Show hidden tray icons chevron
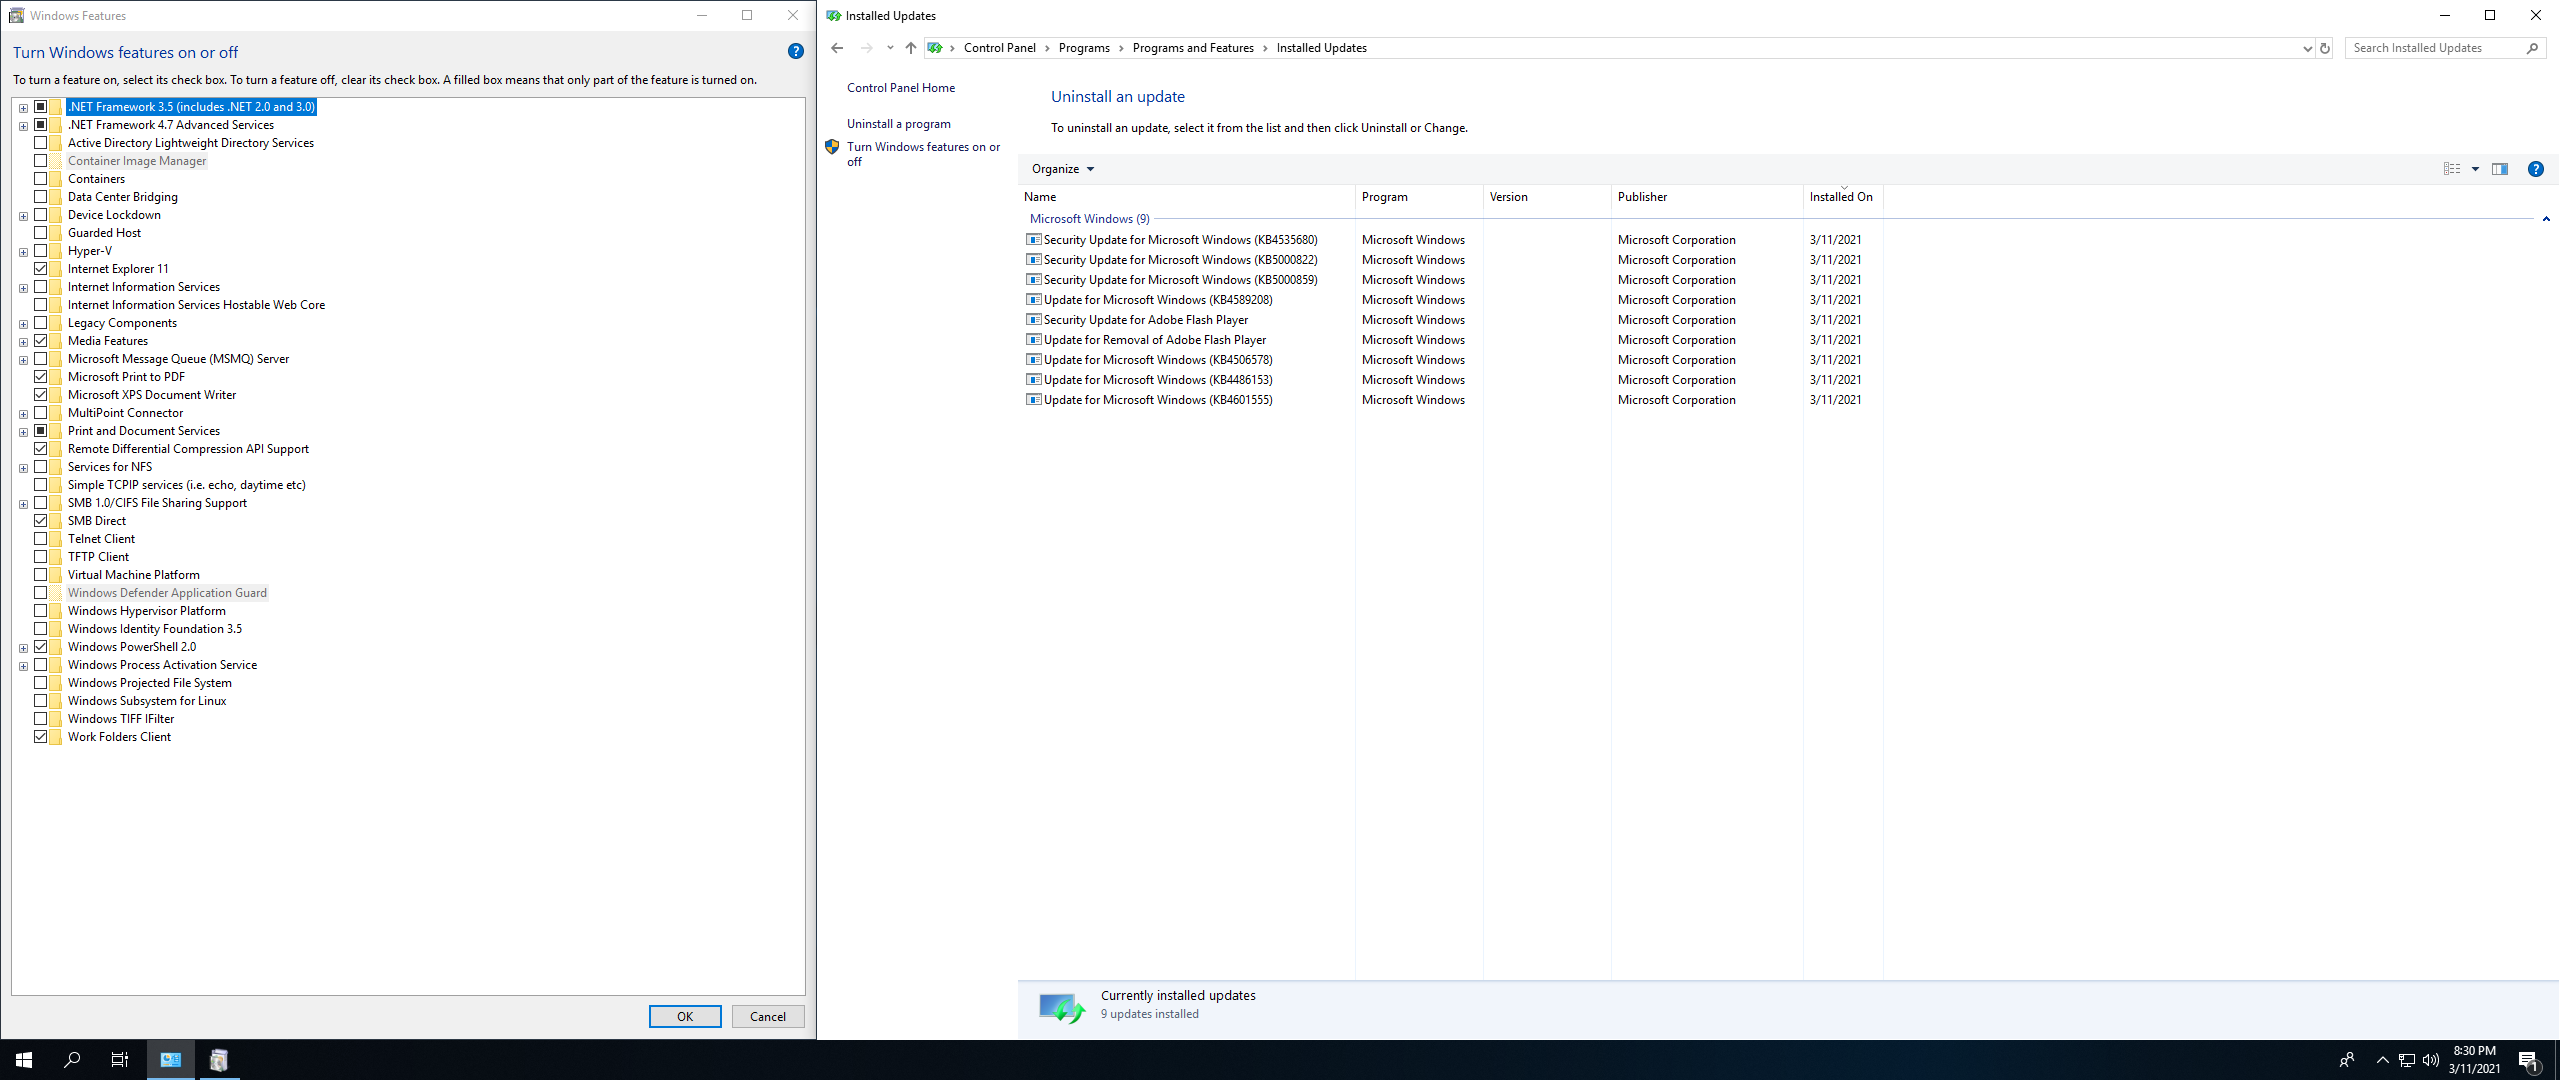 (2382, 1060)
